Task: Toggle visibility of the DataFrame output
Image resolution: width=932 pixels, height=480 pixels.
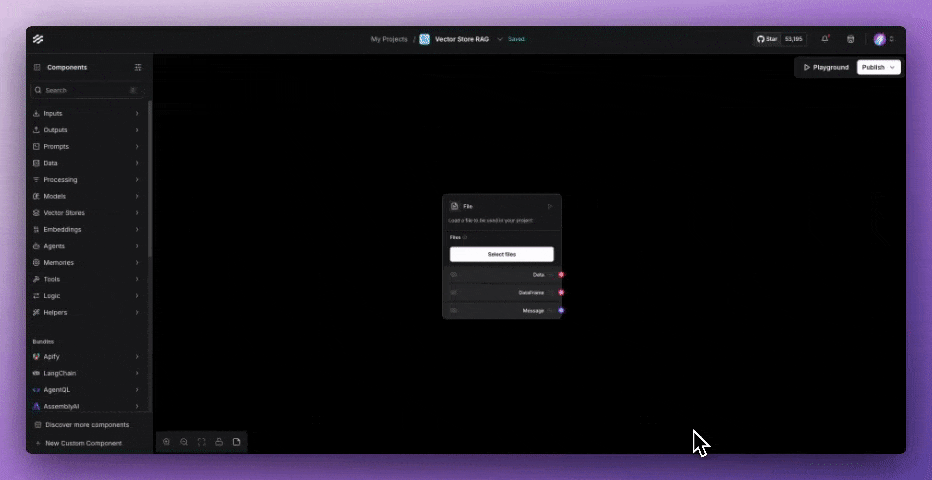Action: (x=454, y=292)
